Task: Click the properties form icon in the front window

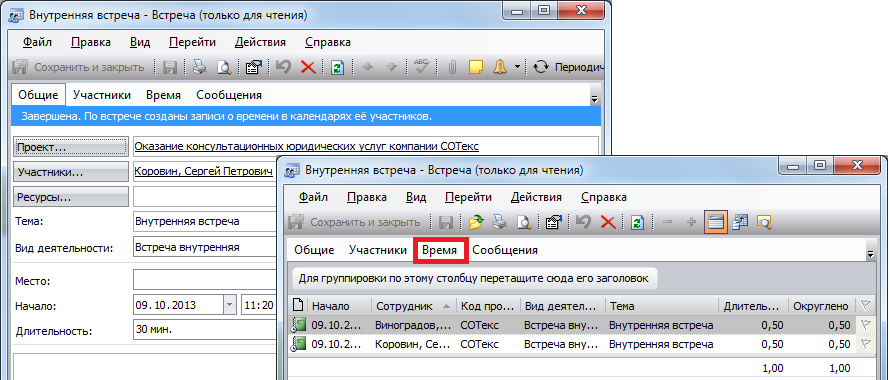Action: 553,222
